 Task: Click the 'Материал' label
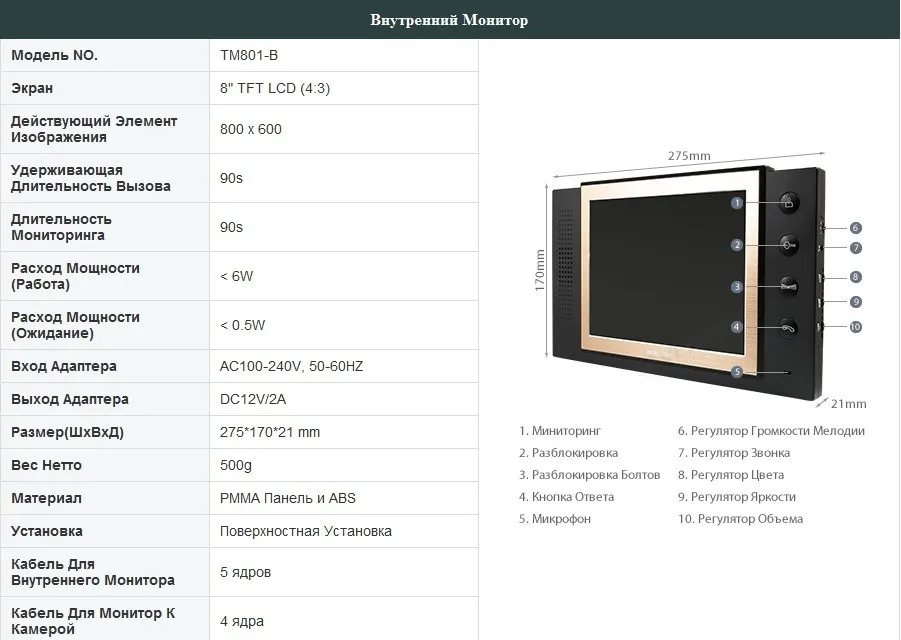[47, 498]
